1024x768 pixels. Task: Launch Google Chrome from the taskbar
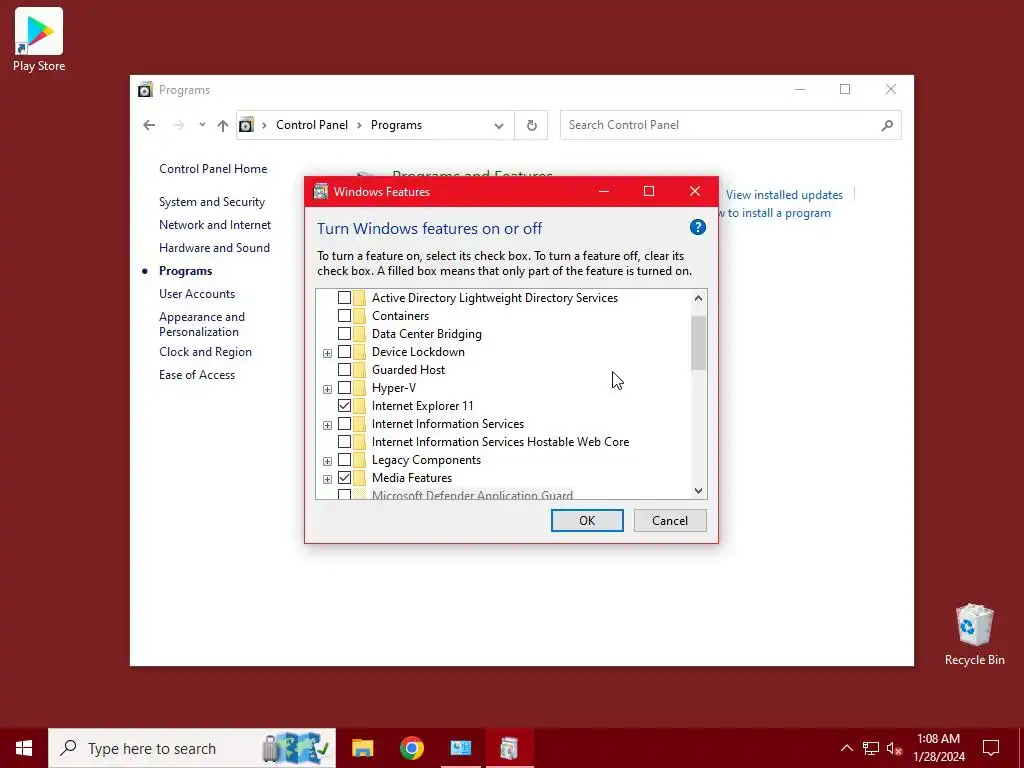411,748
